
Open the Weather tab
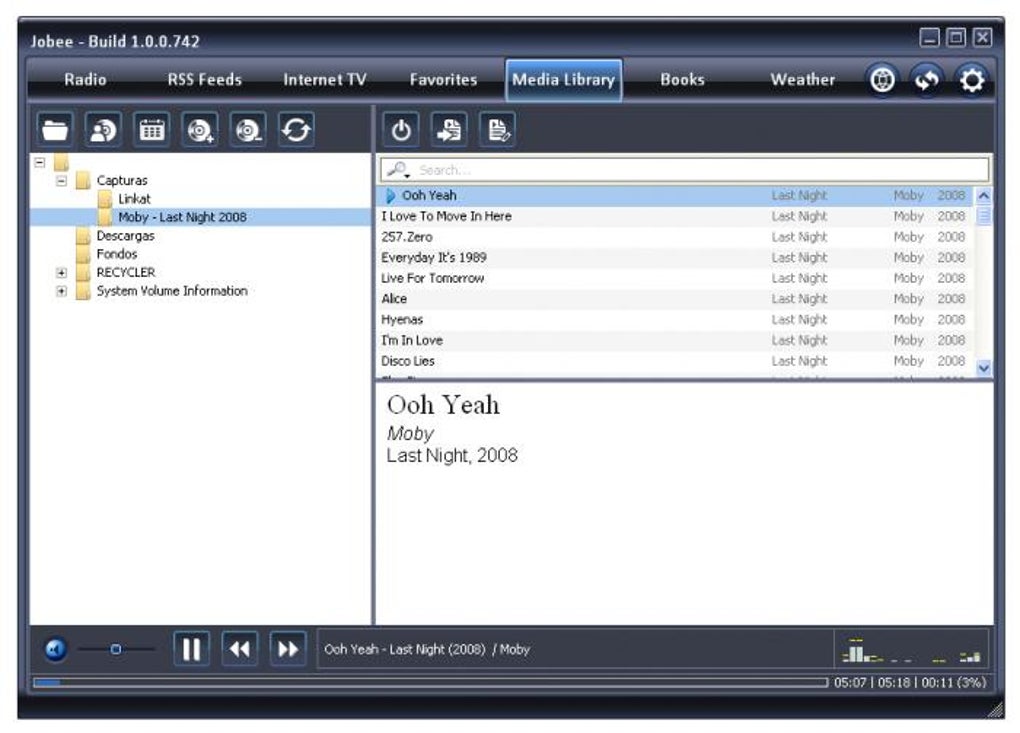pyautogui.click(x=802, y=79)
